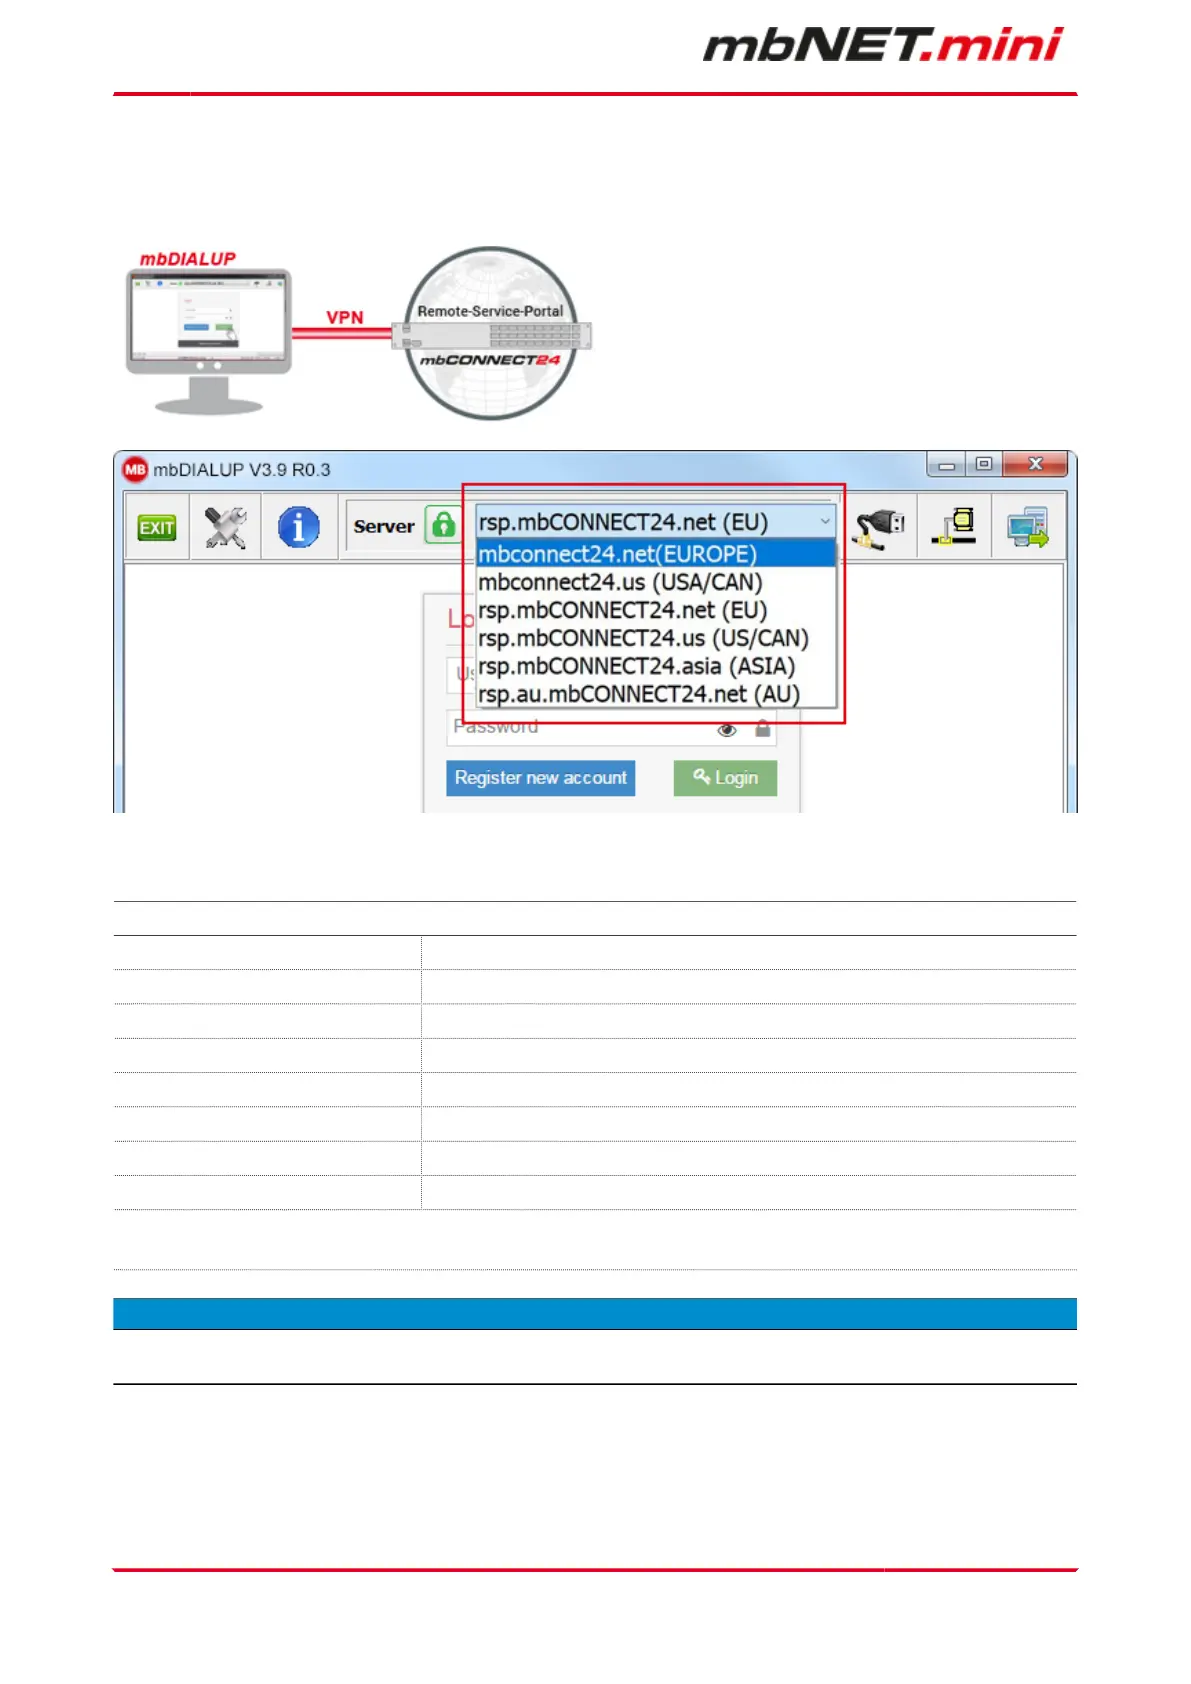Click the green padlock next to Server
Viewport: 1191px width, 1684px height.
(x=443, y=525)
